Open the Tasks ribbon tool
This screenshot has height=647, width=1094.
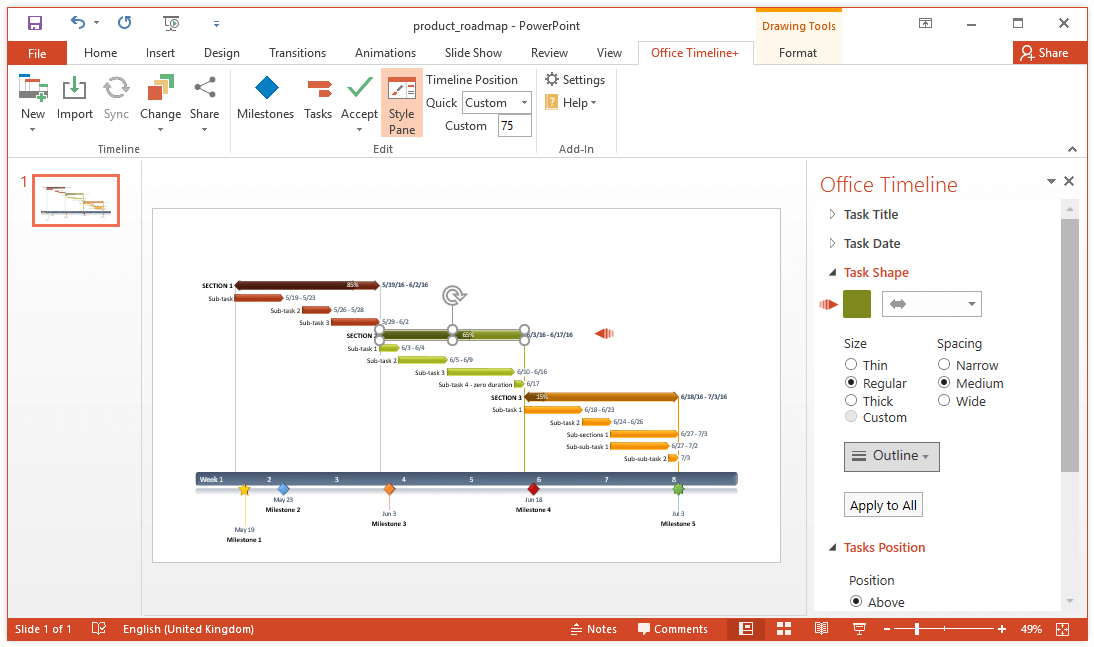click(318, 98)
